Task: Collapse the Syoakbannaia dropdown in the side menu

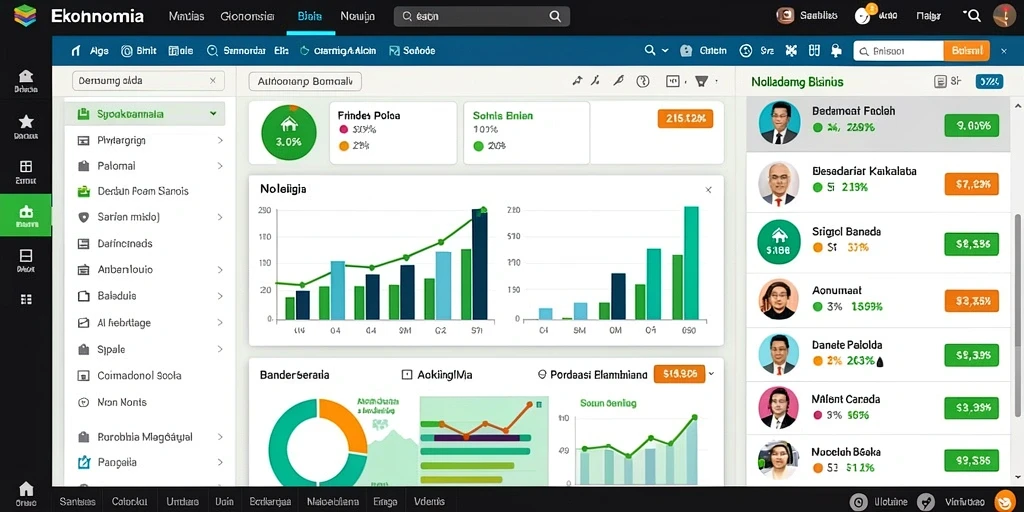Action: [x=213, y=114]
